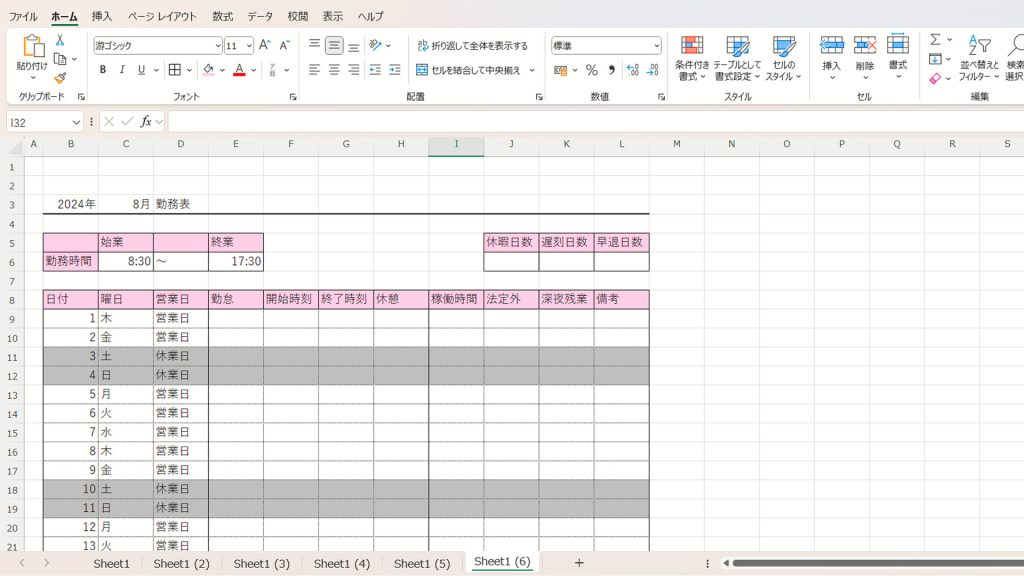Add a new sheet with plus button

click(x=578, y=563)
